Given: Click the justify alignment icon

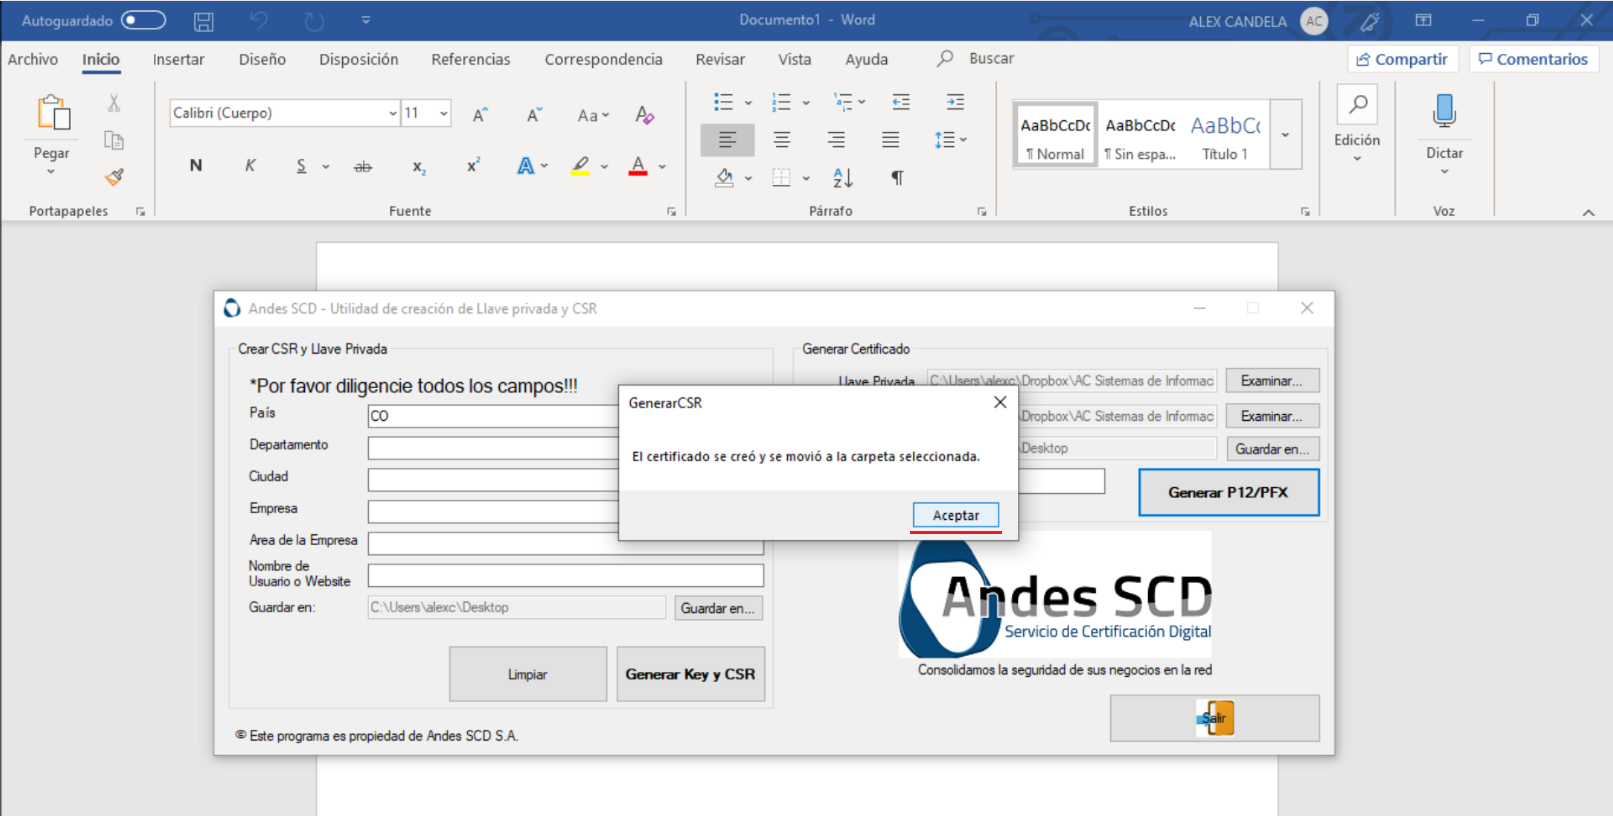Looking at the screenshot, I should coord(890,140).
